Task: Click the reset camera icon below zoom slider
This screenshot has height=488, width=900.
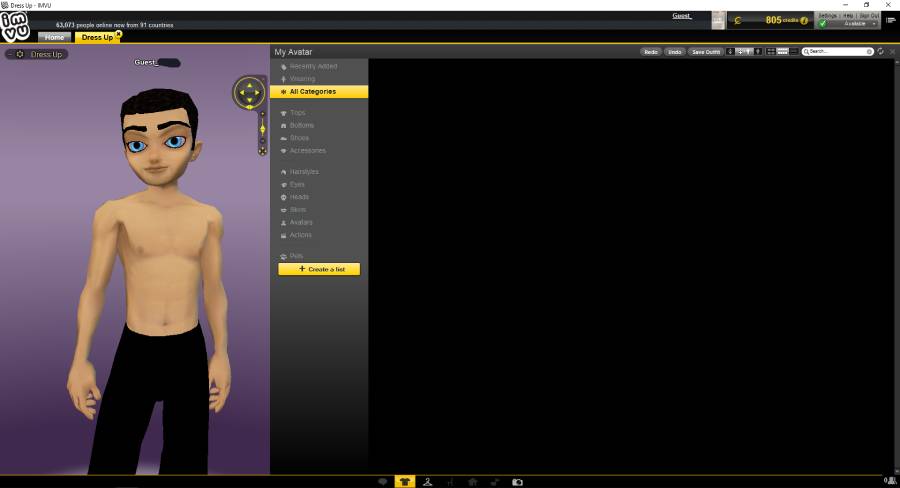Action: (x=262, y=151)
